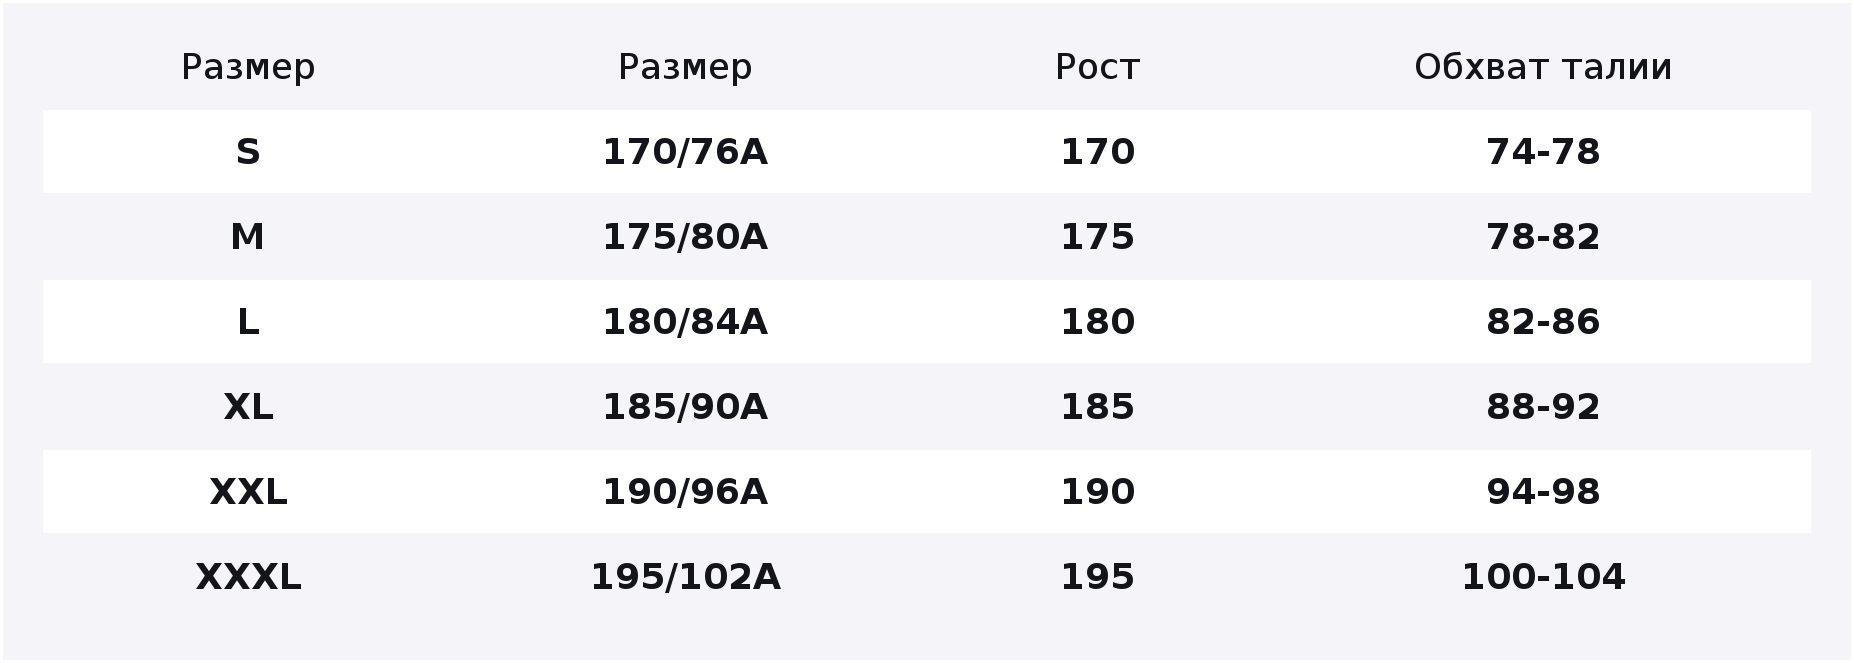Select the XL size cell
Viewport: 1854px width, 663px height.
(x=248, y=407)
